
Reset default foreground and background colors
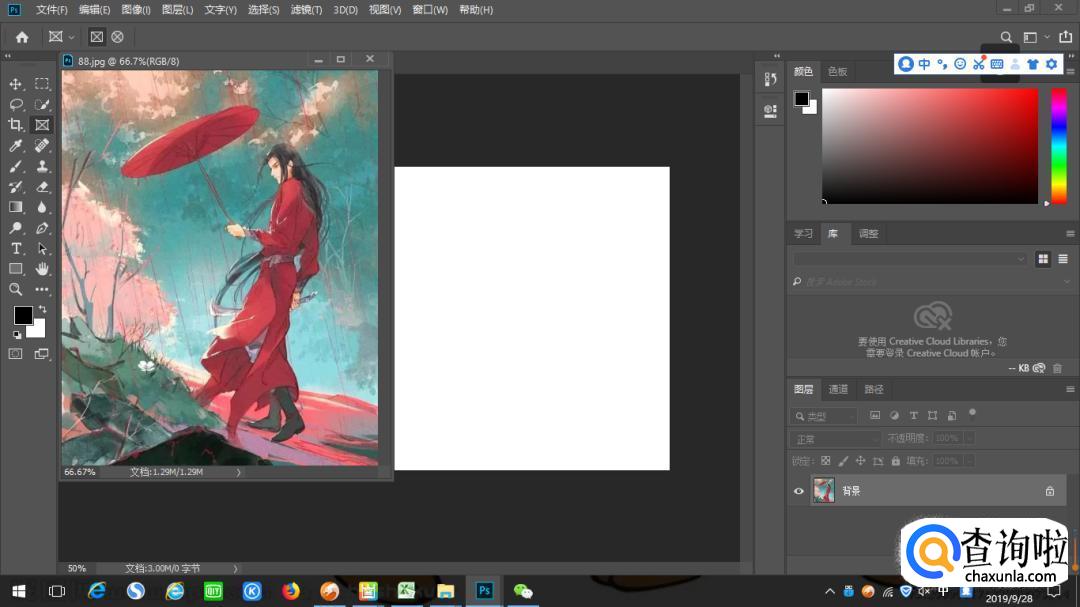(x=17, y=335)
